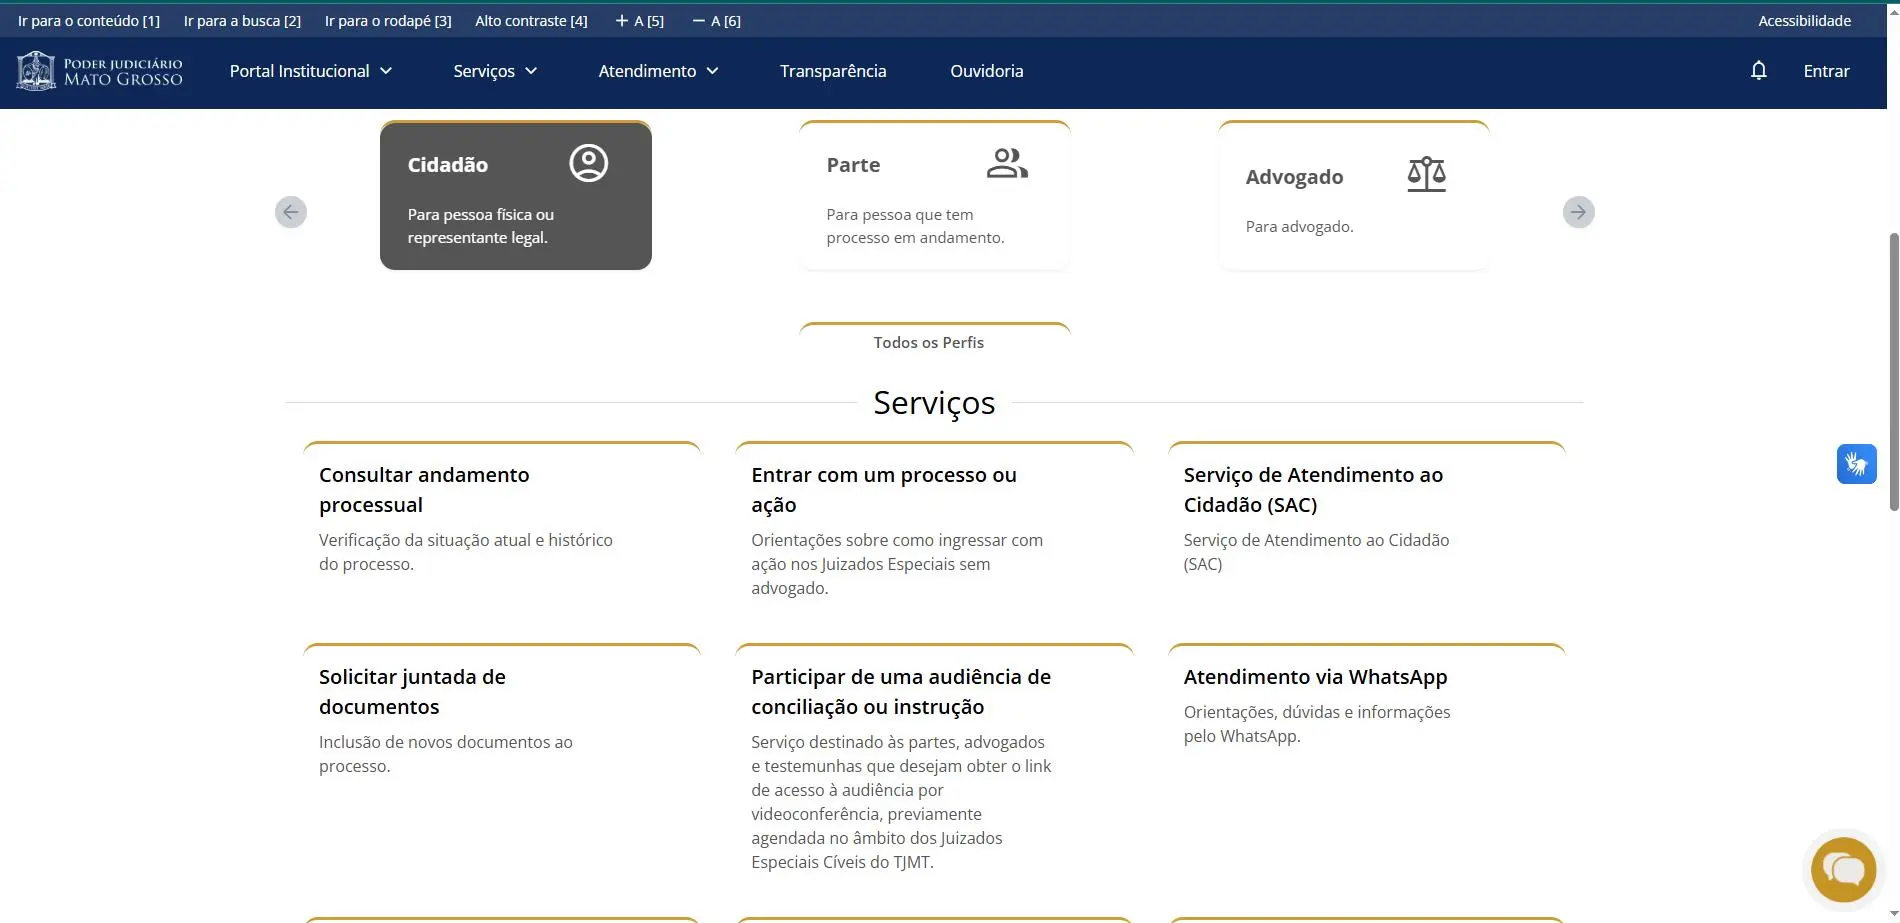Click the scales icon on Advogado card
Screen dimensions: 1900x923
point(1426,175)
